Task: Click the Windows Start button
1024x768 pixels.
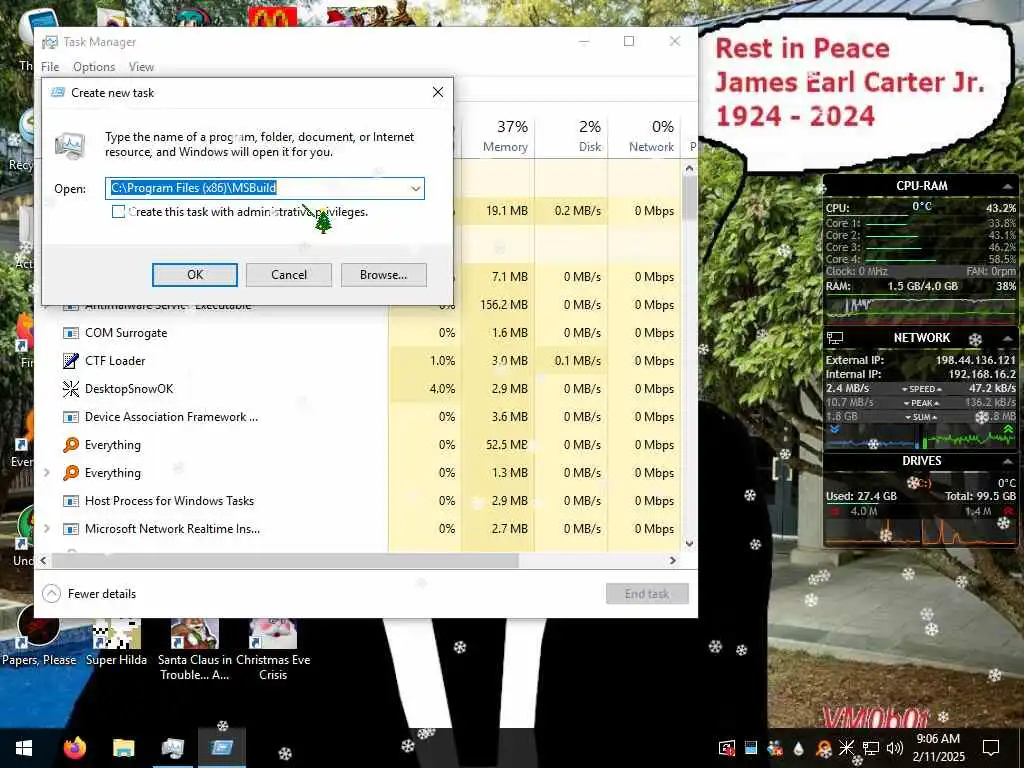Action: [x=24, y=748]
